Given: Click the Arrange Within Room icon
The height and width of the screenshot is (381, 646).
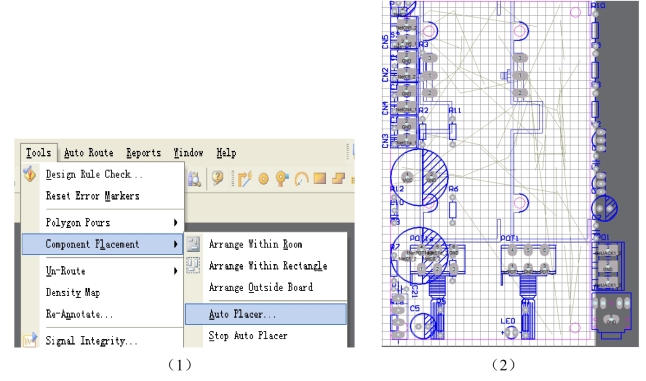Looking at the screenshot, I should pyautogui.click(x=193, y=244).
